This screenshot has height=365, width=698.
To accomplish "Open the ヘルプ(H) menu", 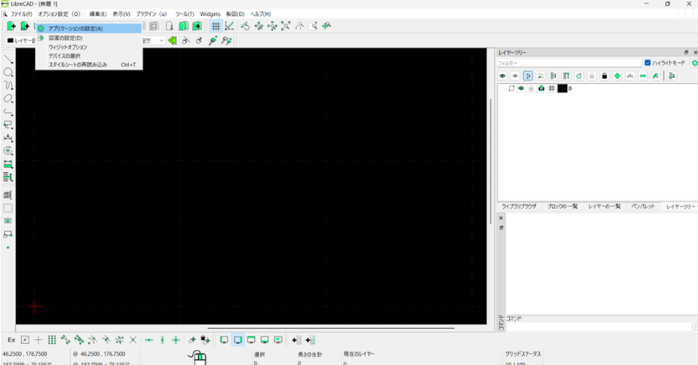I will (x=261, y=14).
